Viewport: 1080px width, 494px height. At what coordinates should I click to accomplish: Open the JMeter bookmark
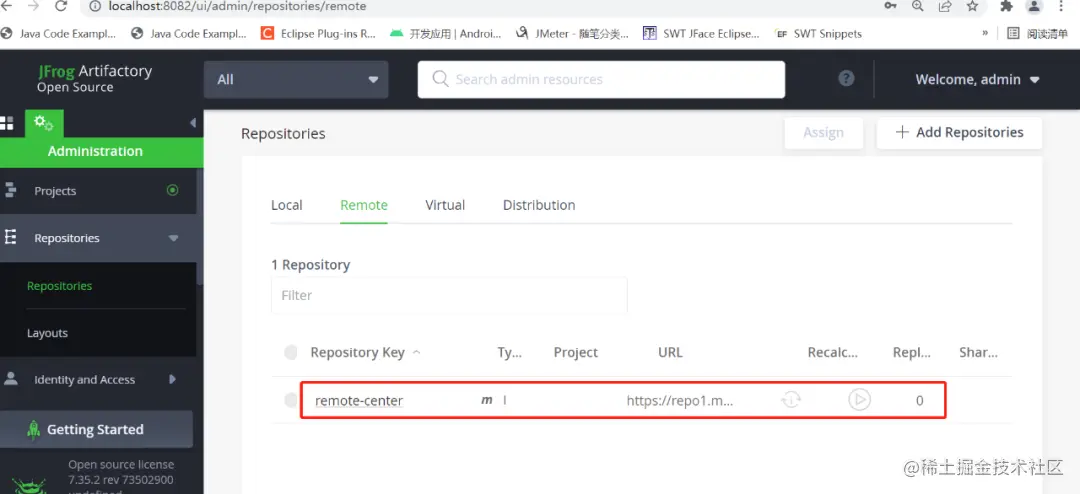pos(572,33)
